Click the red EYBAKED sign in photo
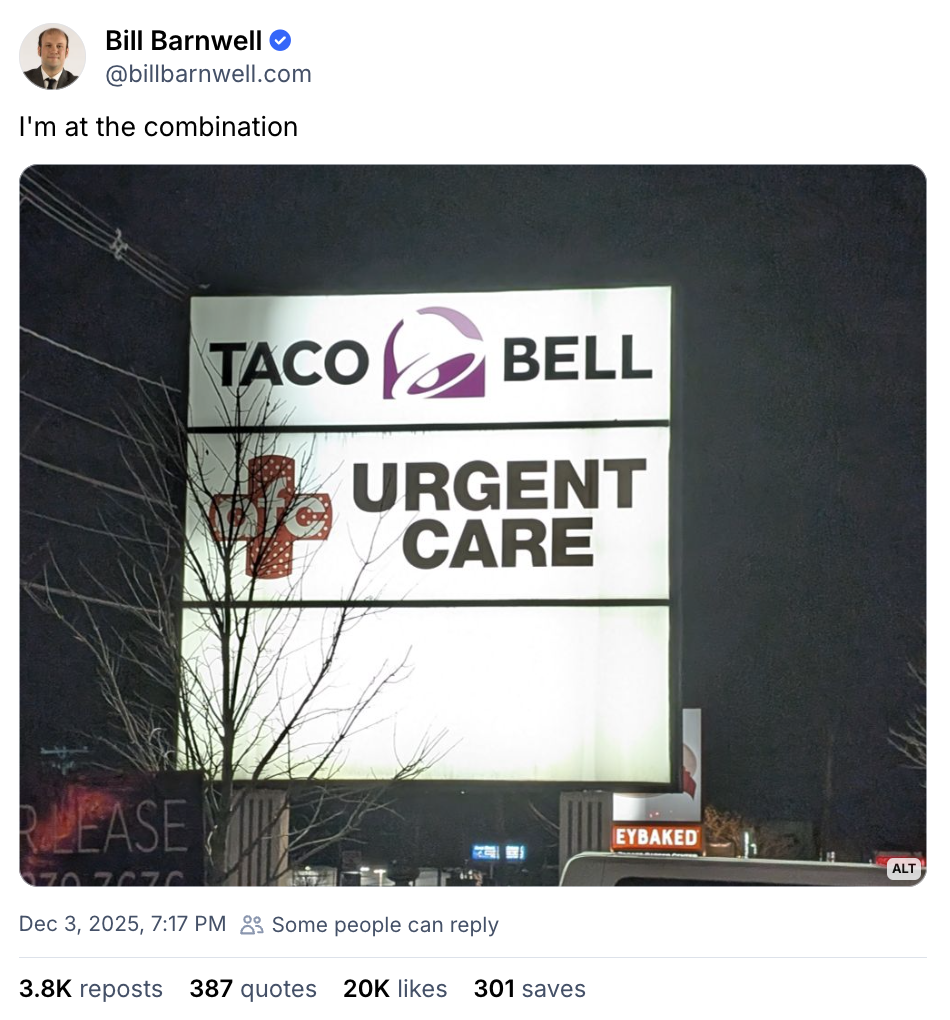Image resolution: width=950 pixels, height=1020 pixels. pyautogui.click(x=657, y=837)
